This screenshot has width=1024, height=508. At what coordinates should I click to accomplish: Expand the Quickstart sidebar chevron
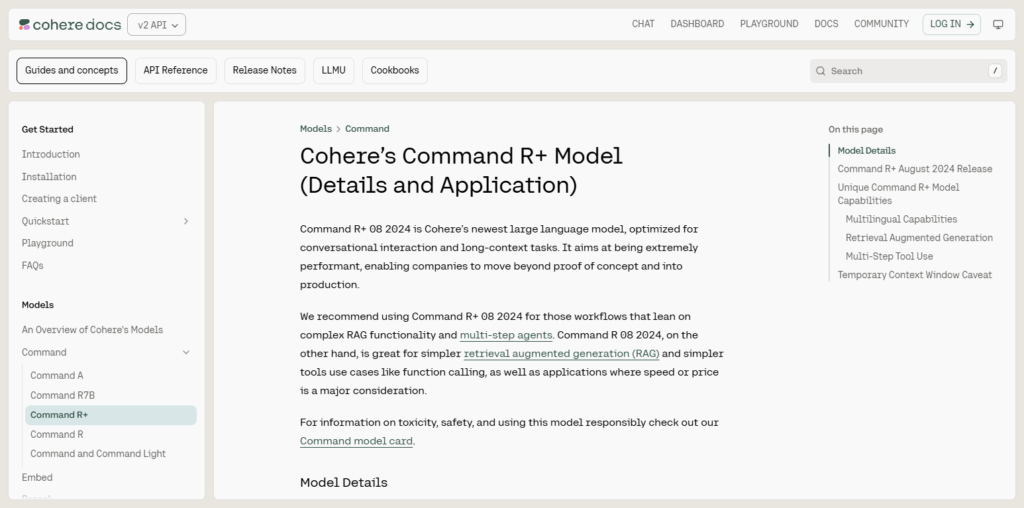185,221
